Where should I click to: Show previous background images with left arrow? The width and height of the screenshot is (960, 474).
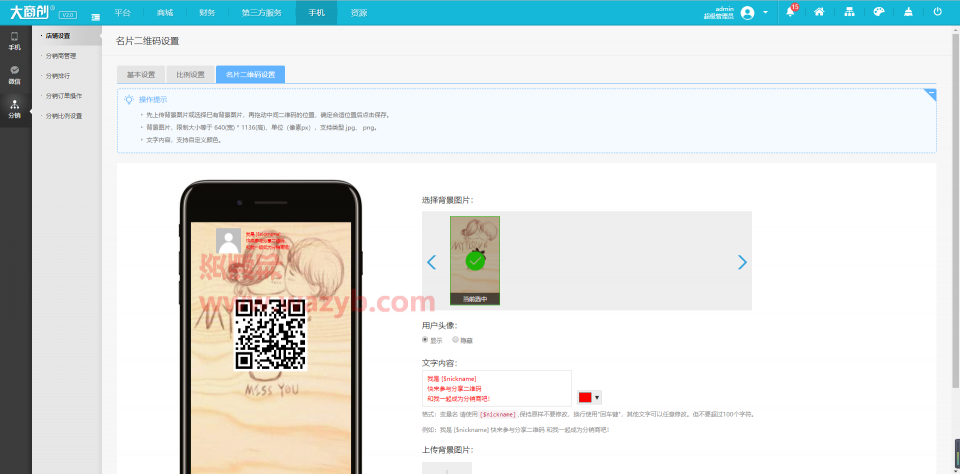click(x=431, y=262)
